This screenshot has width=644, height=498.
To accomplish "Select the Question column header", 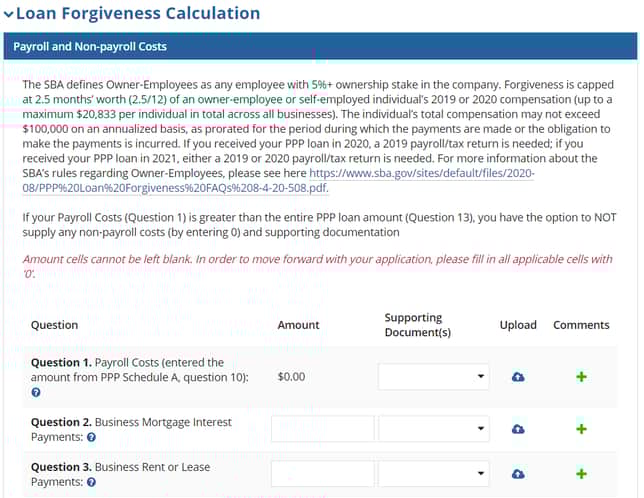I will pos(54,325).
